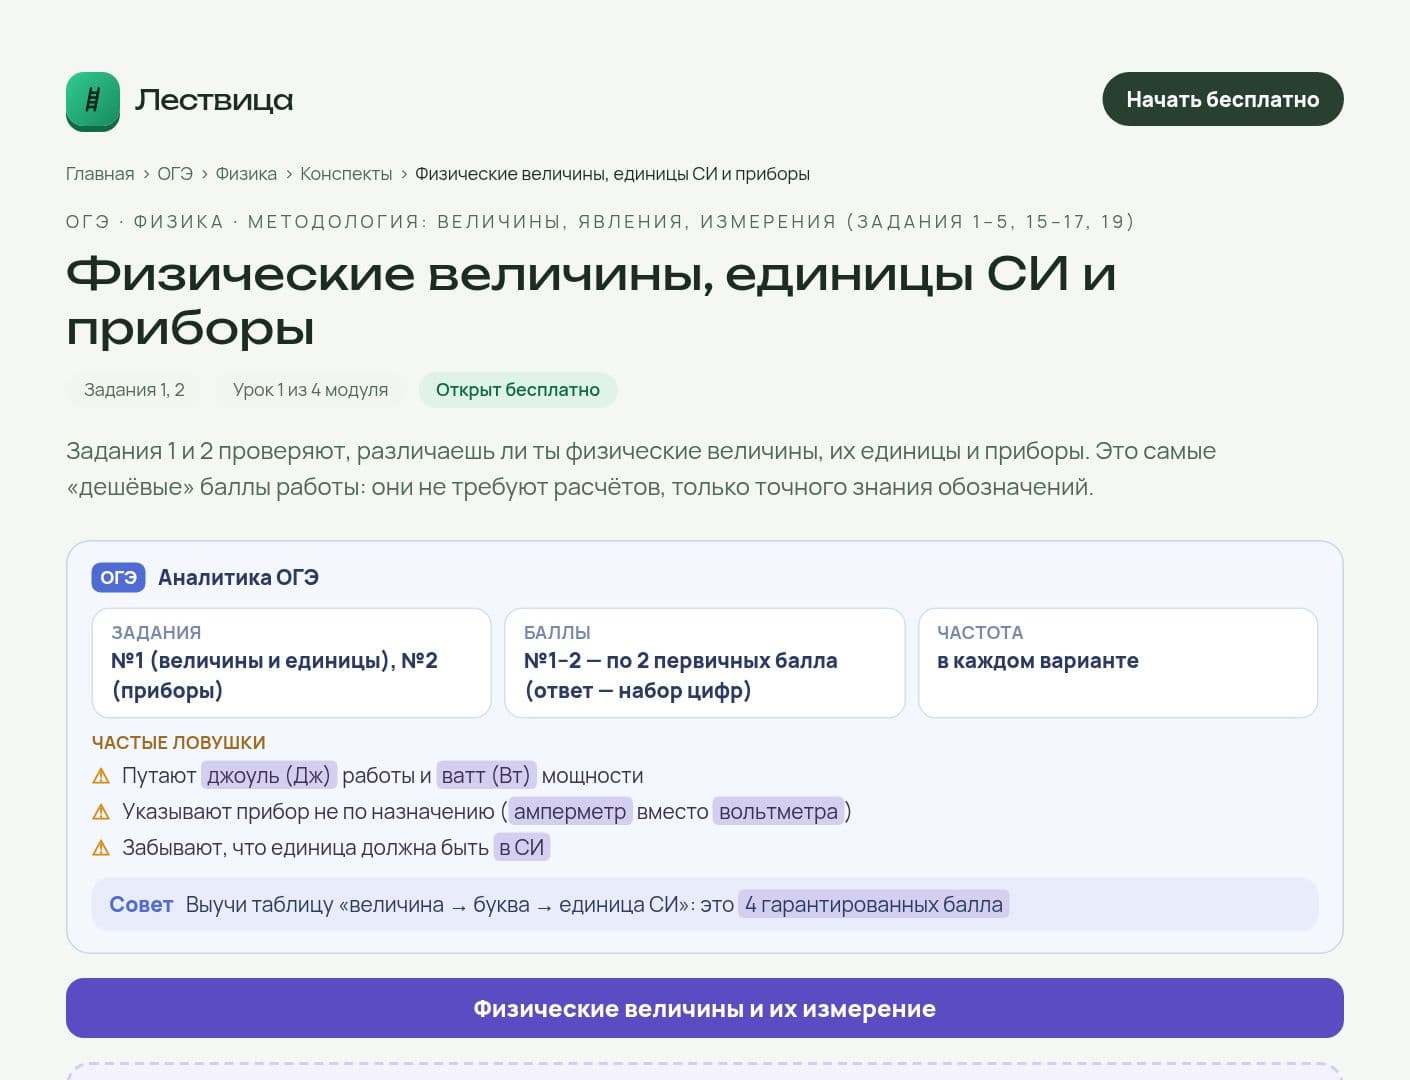The width and height of the screenshot is (1410, 1080).
Task: Click the в каждом варианте value
Action: click(x=1038, y=661)
